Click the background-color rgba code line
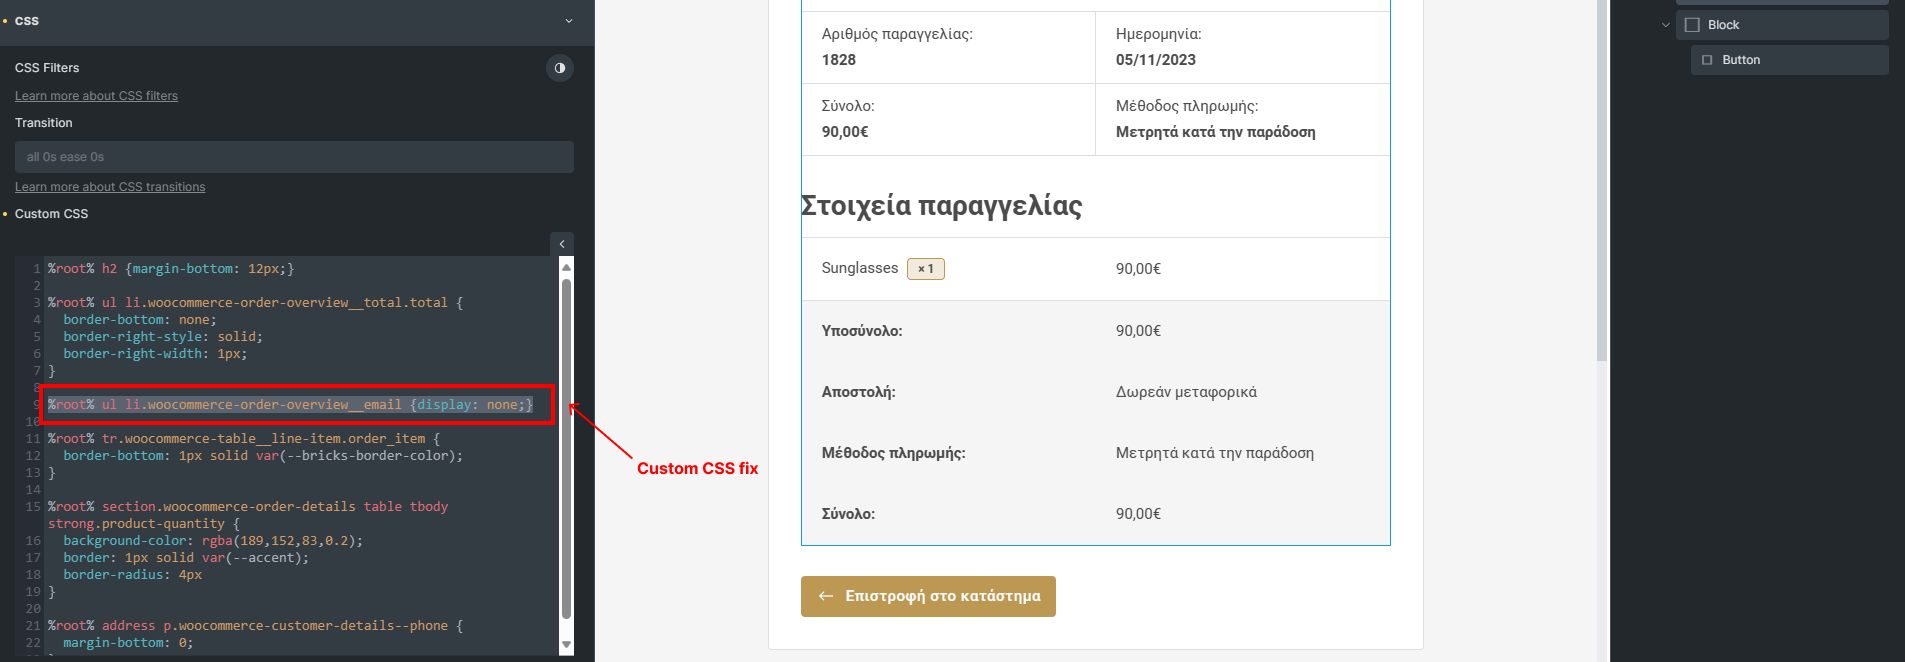Screen dimensions: 1905x662 click(x=213, y=541)
